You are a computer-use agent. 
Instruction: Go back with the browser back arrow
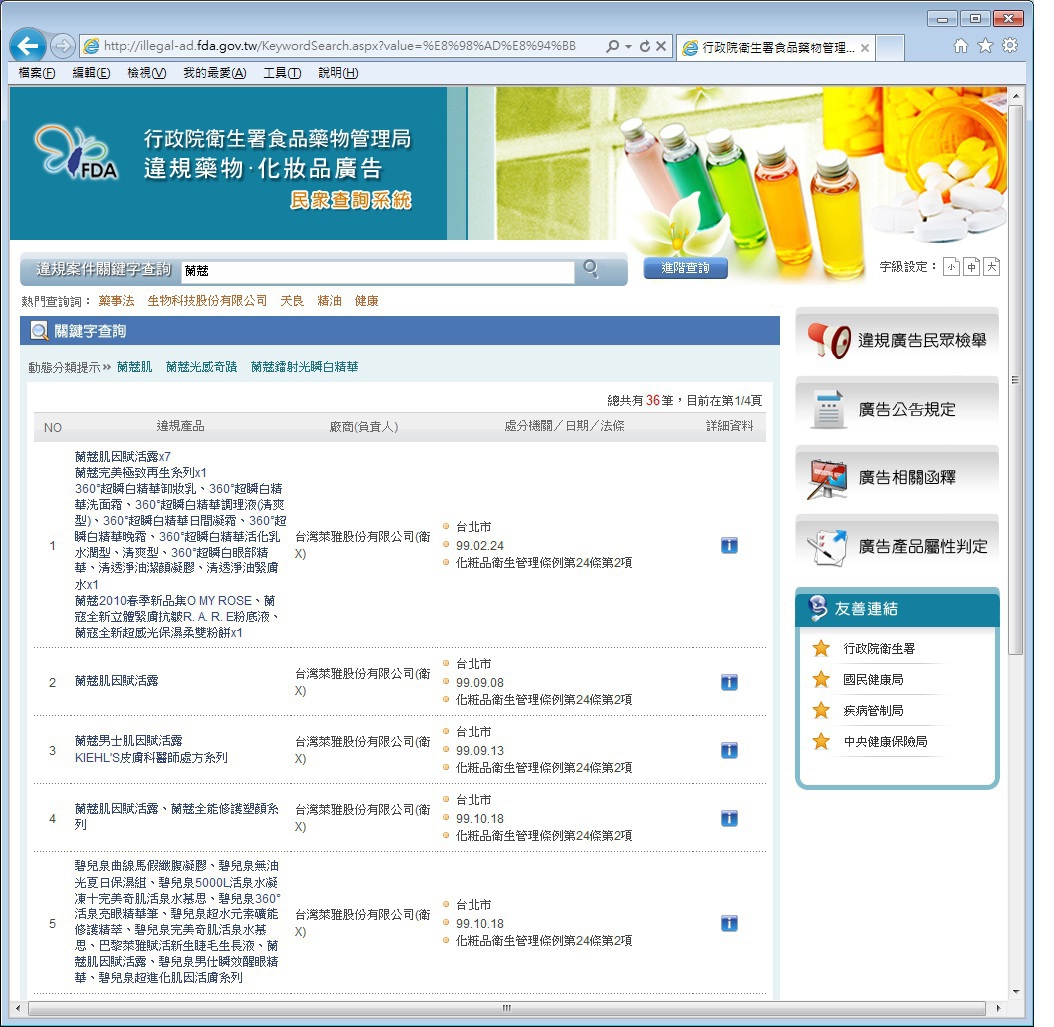pos(28,46)
